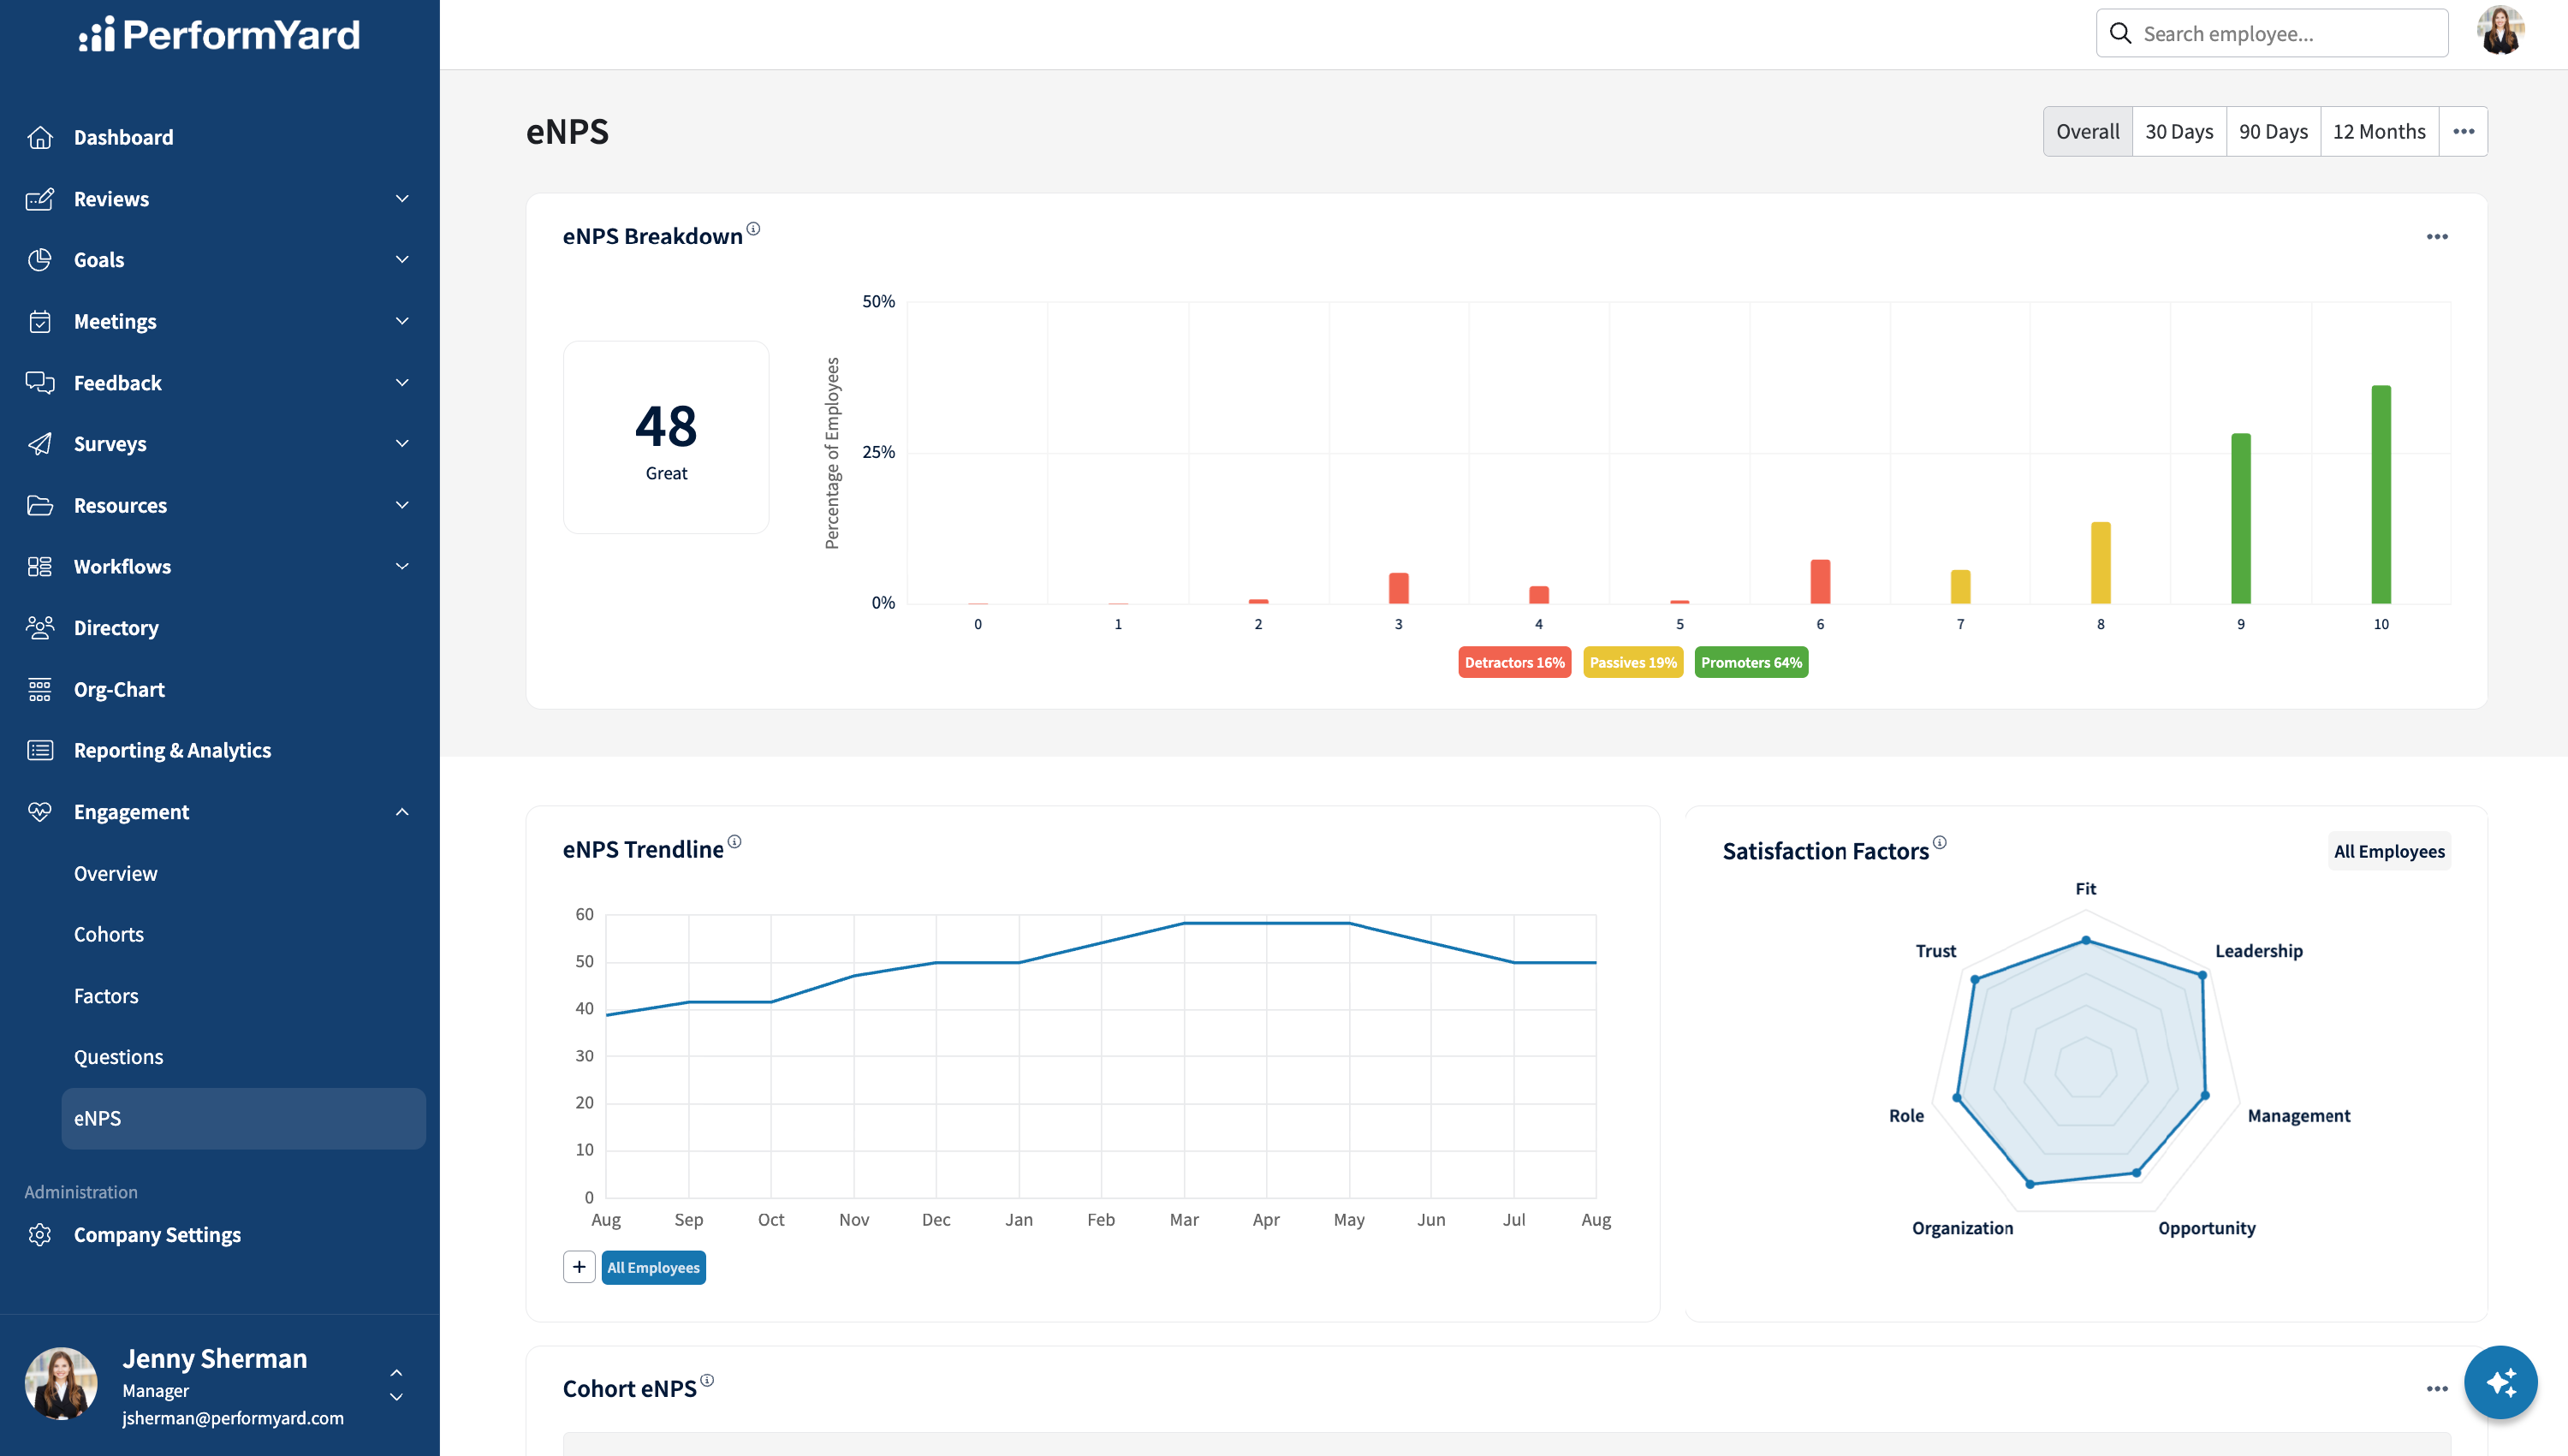
Task: Click the green score 10 bar
Action: pos(2381,494)
